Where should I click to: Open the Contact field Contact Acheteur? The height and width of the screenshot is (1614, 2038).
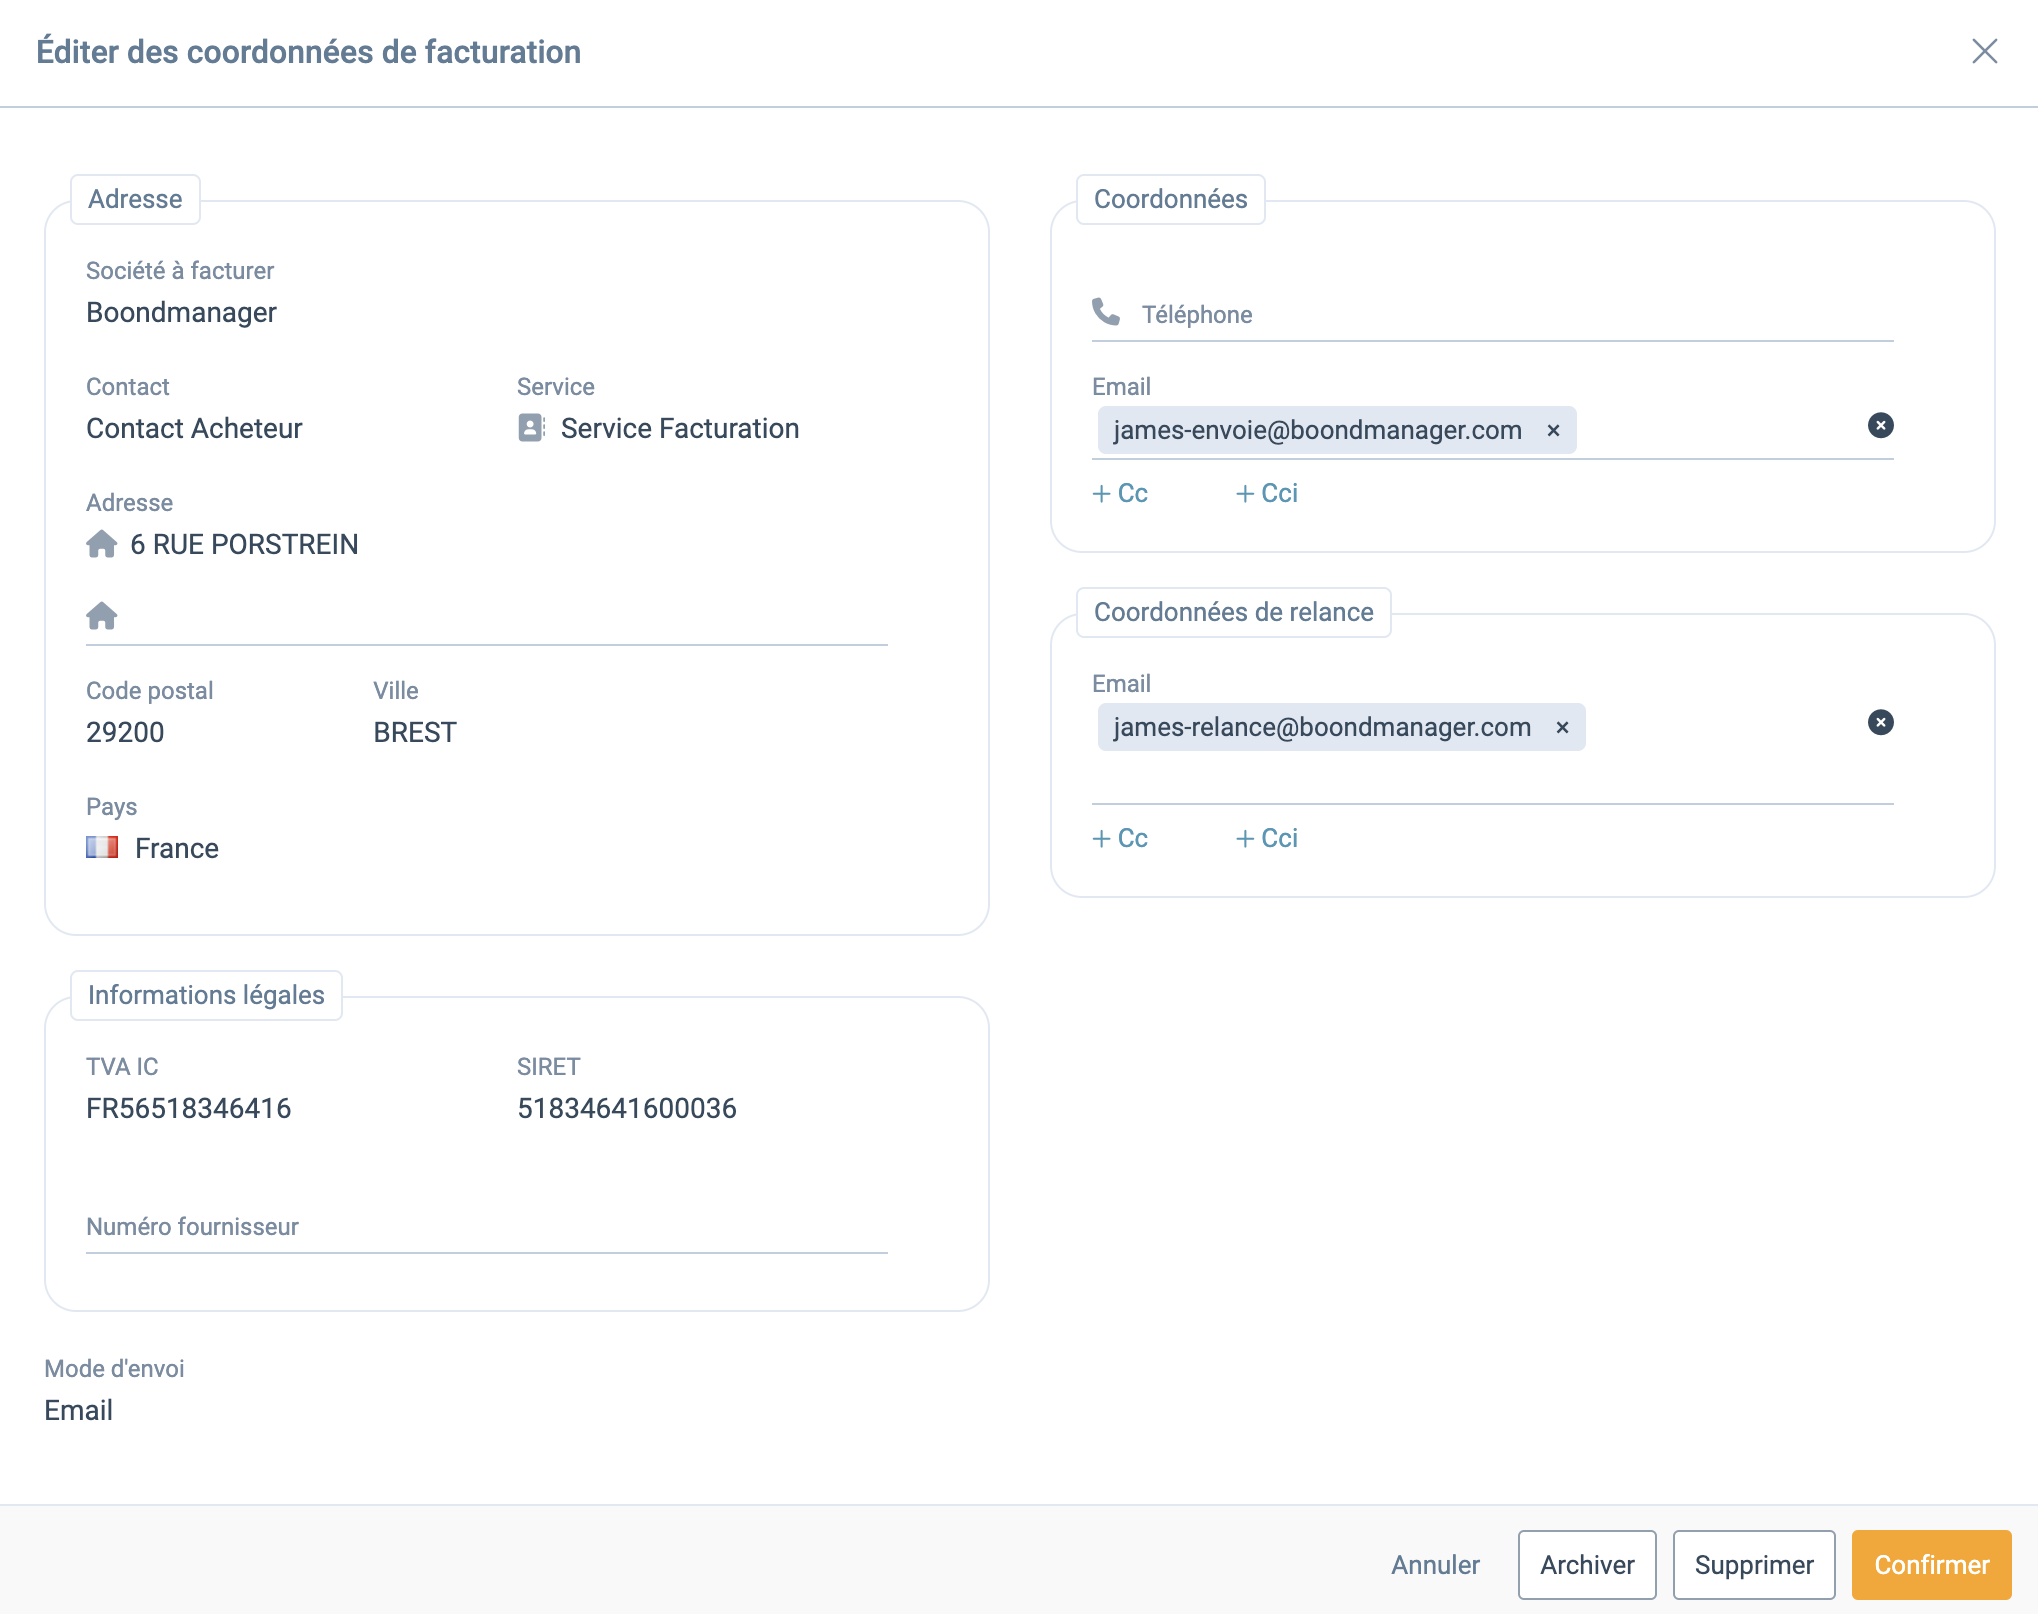click(194, 429)
